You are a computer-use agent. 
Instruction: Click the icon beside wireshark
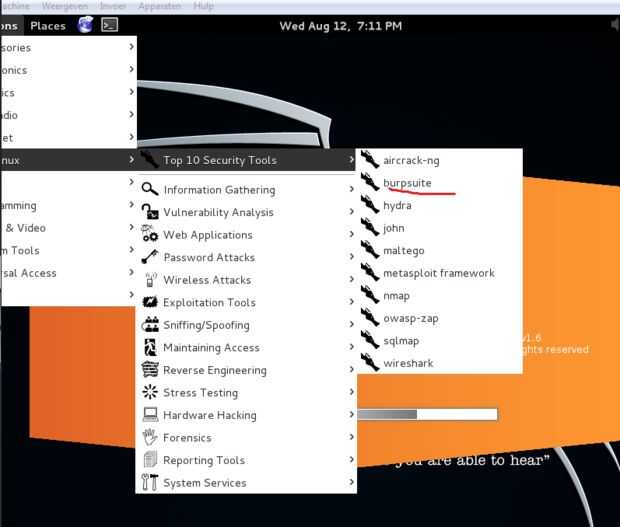(370, 362)
